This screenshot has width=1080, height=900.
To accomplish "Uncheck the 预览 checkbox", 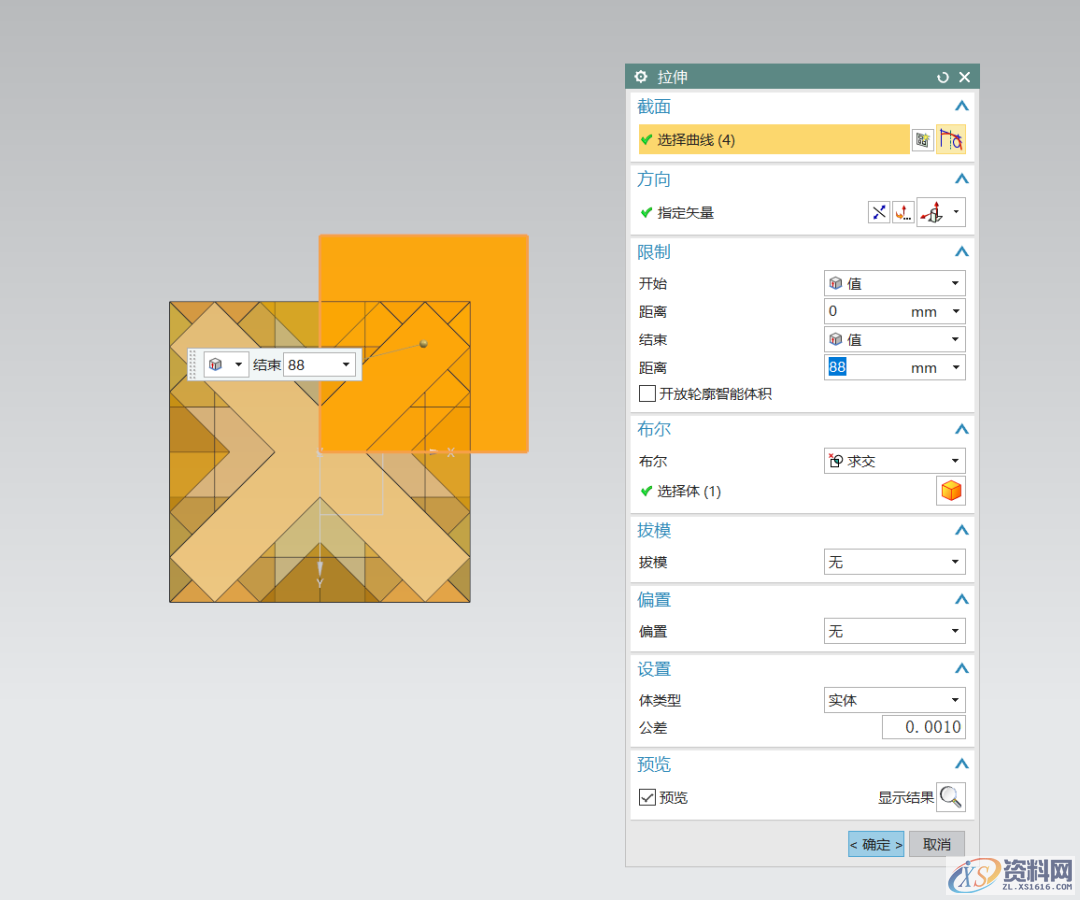I will point(645,797).
